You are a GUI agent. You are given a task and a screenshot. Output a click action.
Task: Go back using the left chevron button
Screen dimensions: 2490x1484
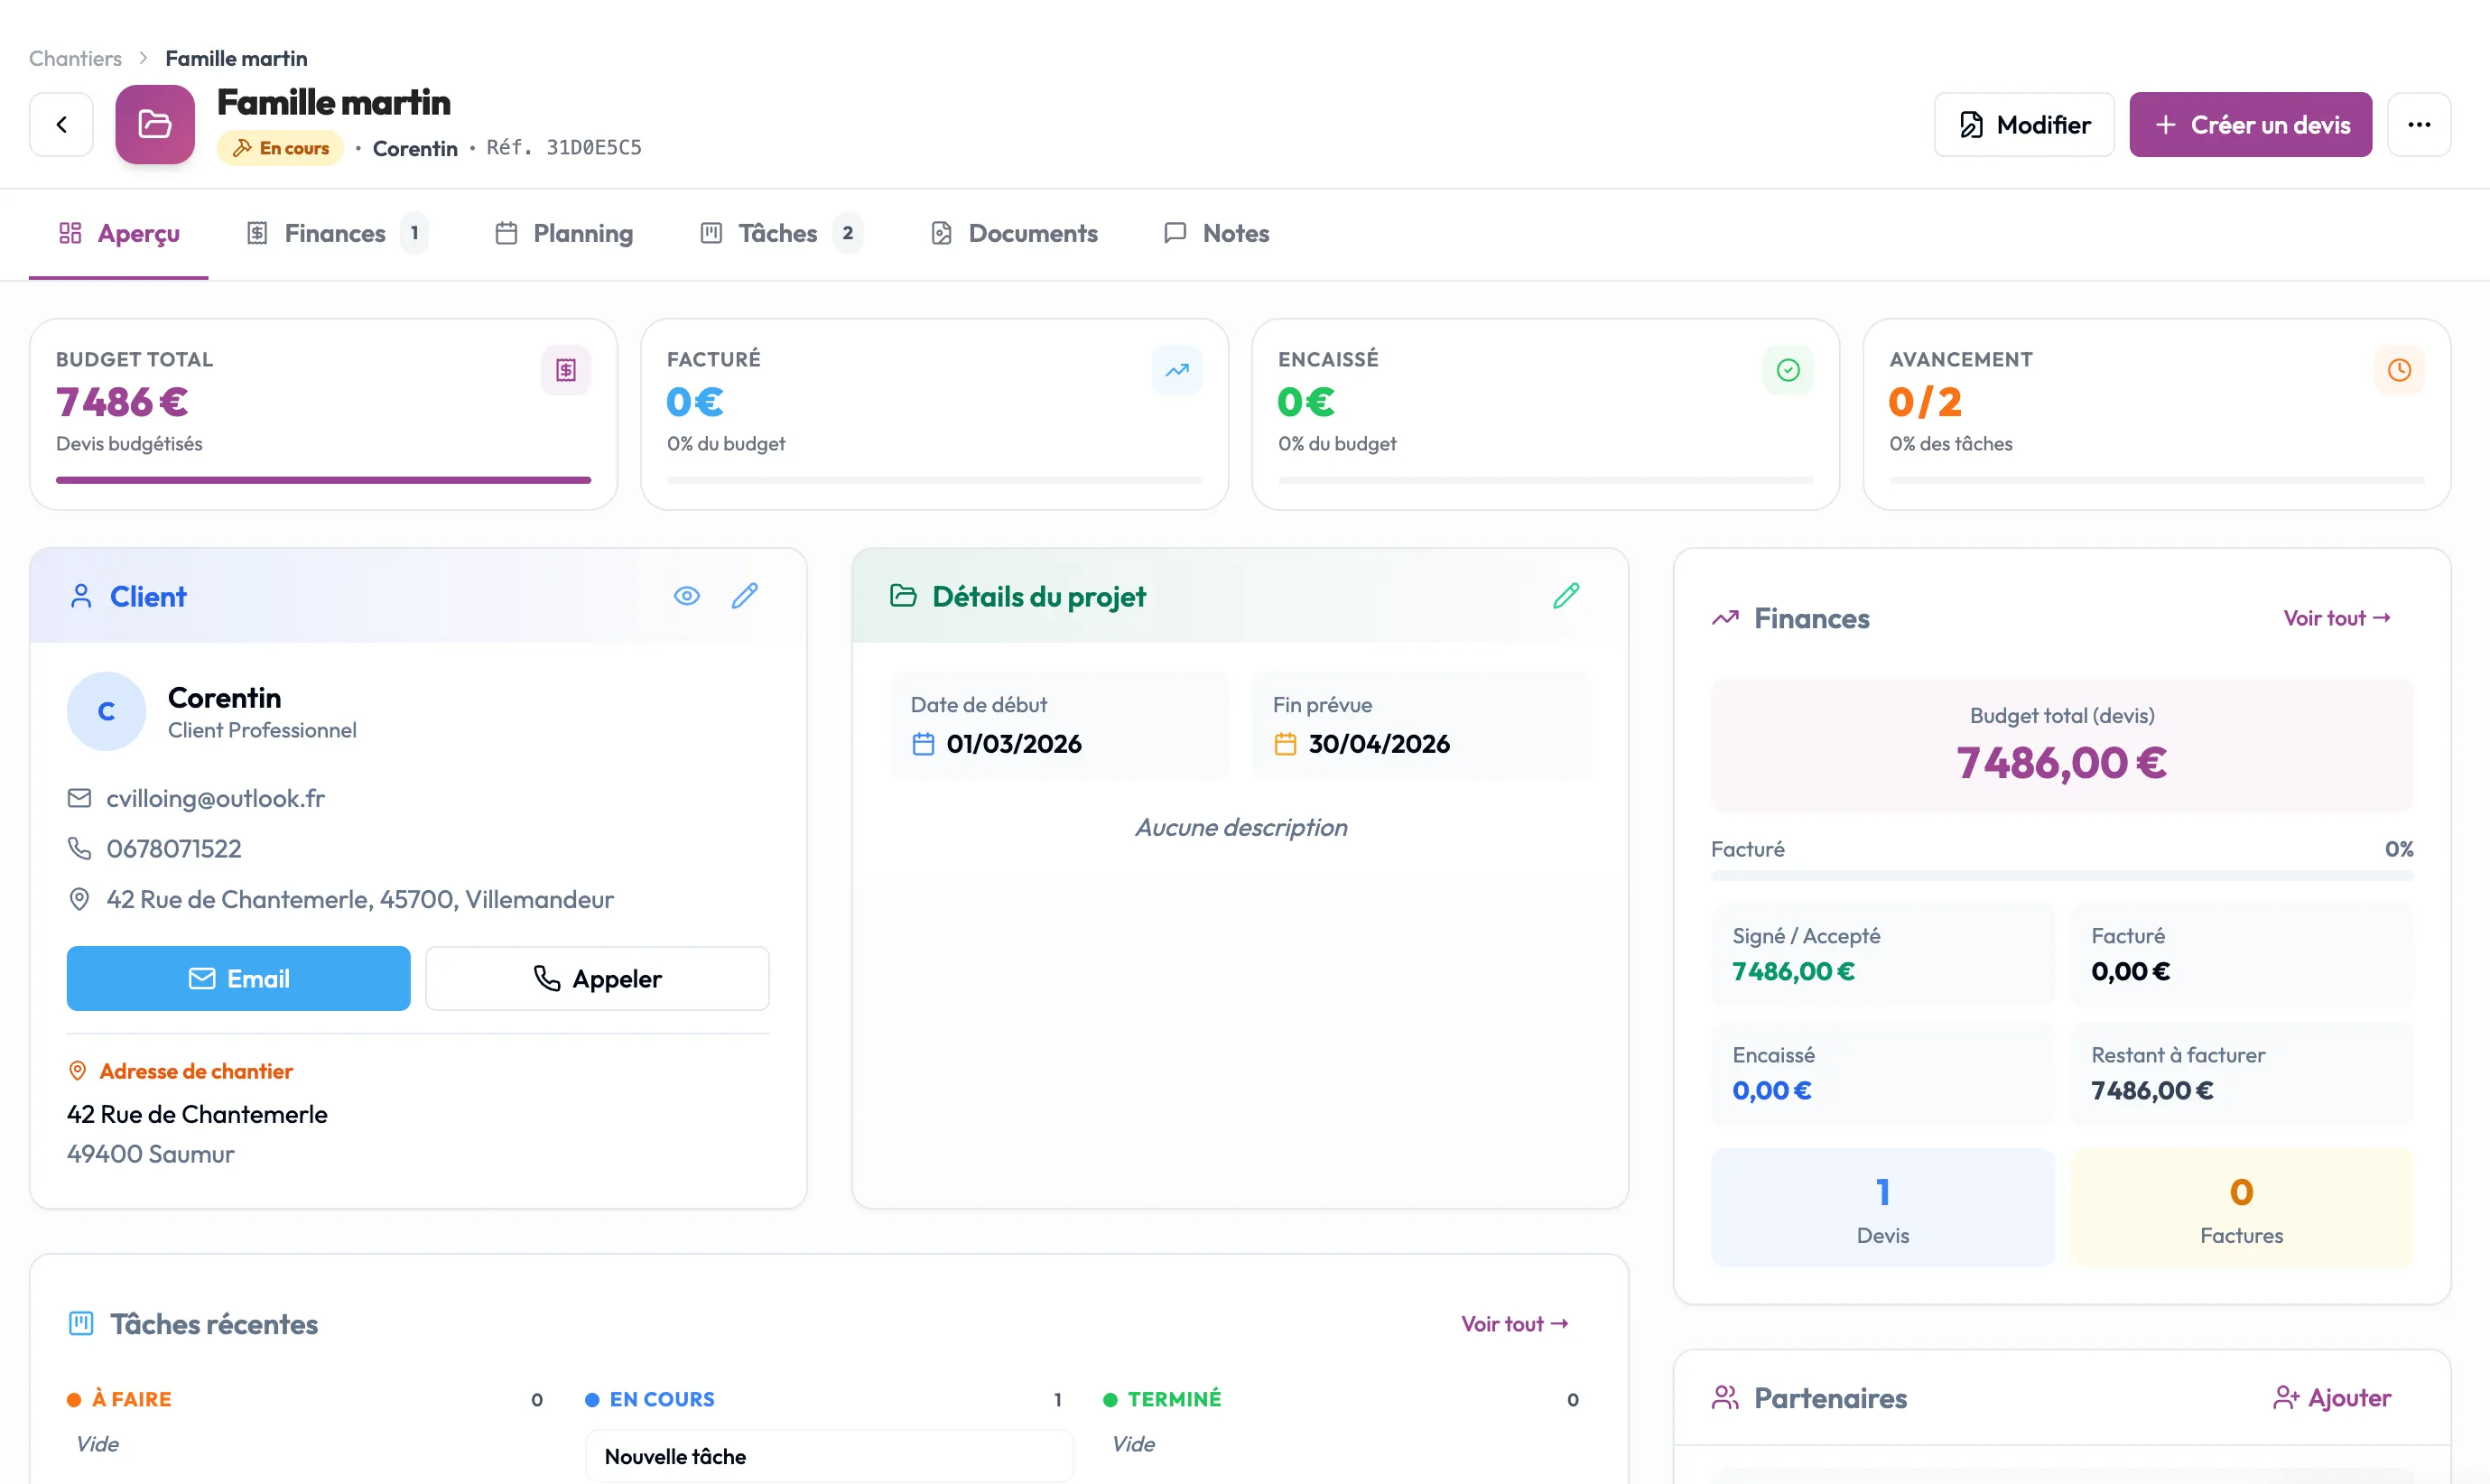click(x=61, y=124)
